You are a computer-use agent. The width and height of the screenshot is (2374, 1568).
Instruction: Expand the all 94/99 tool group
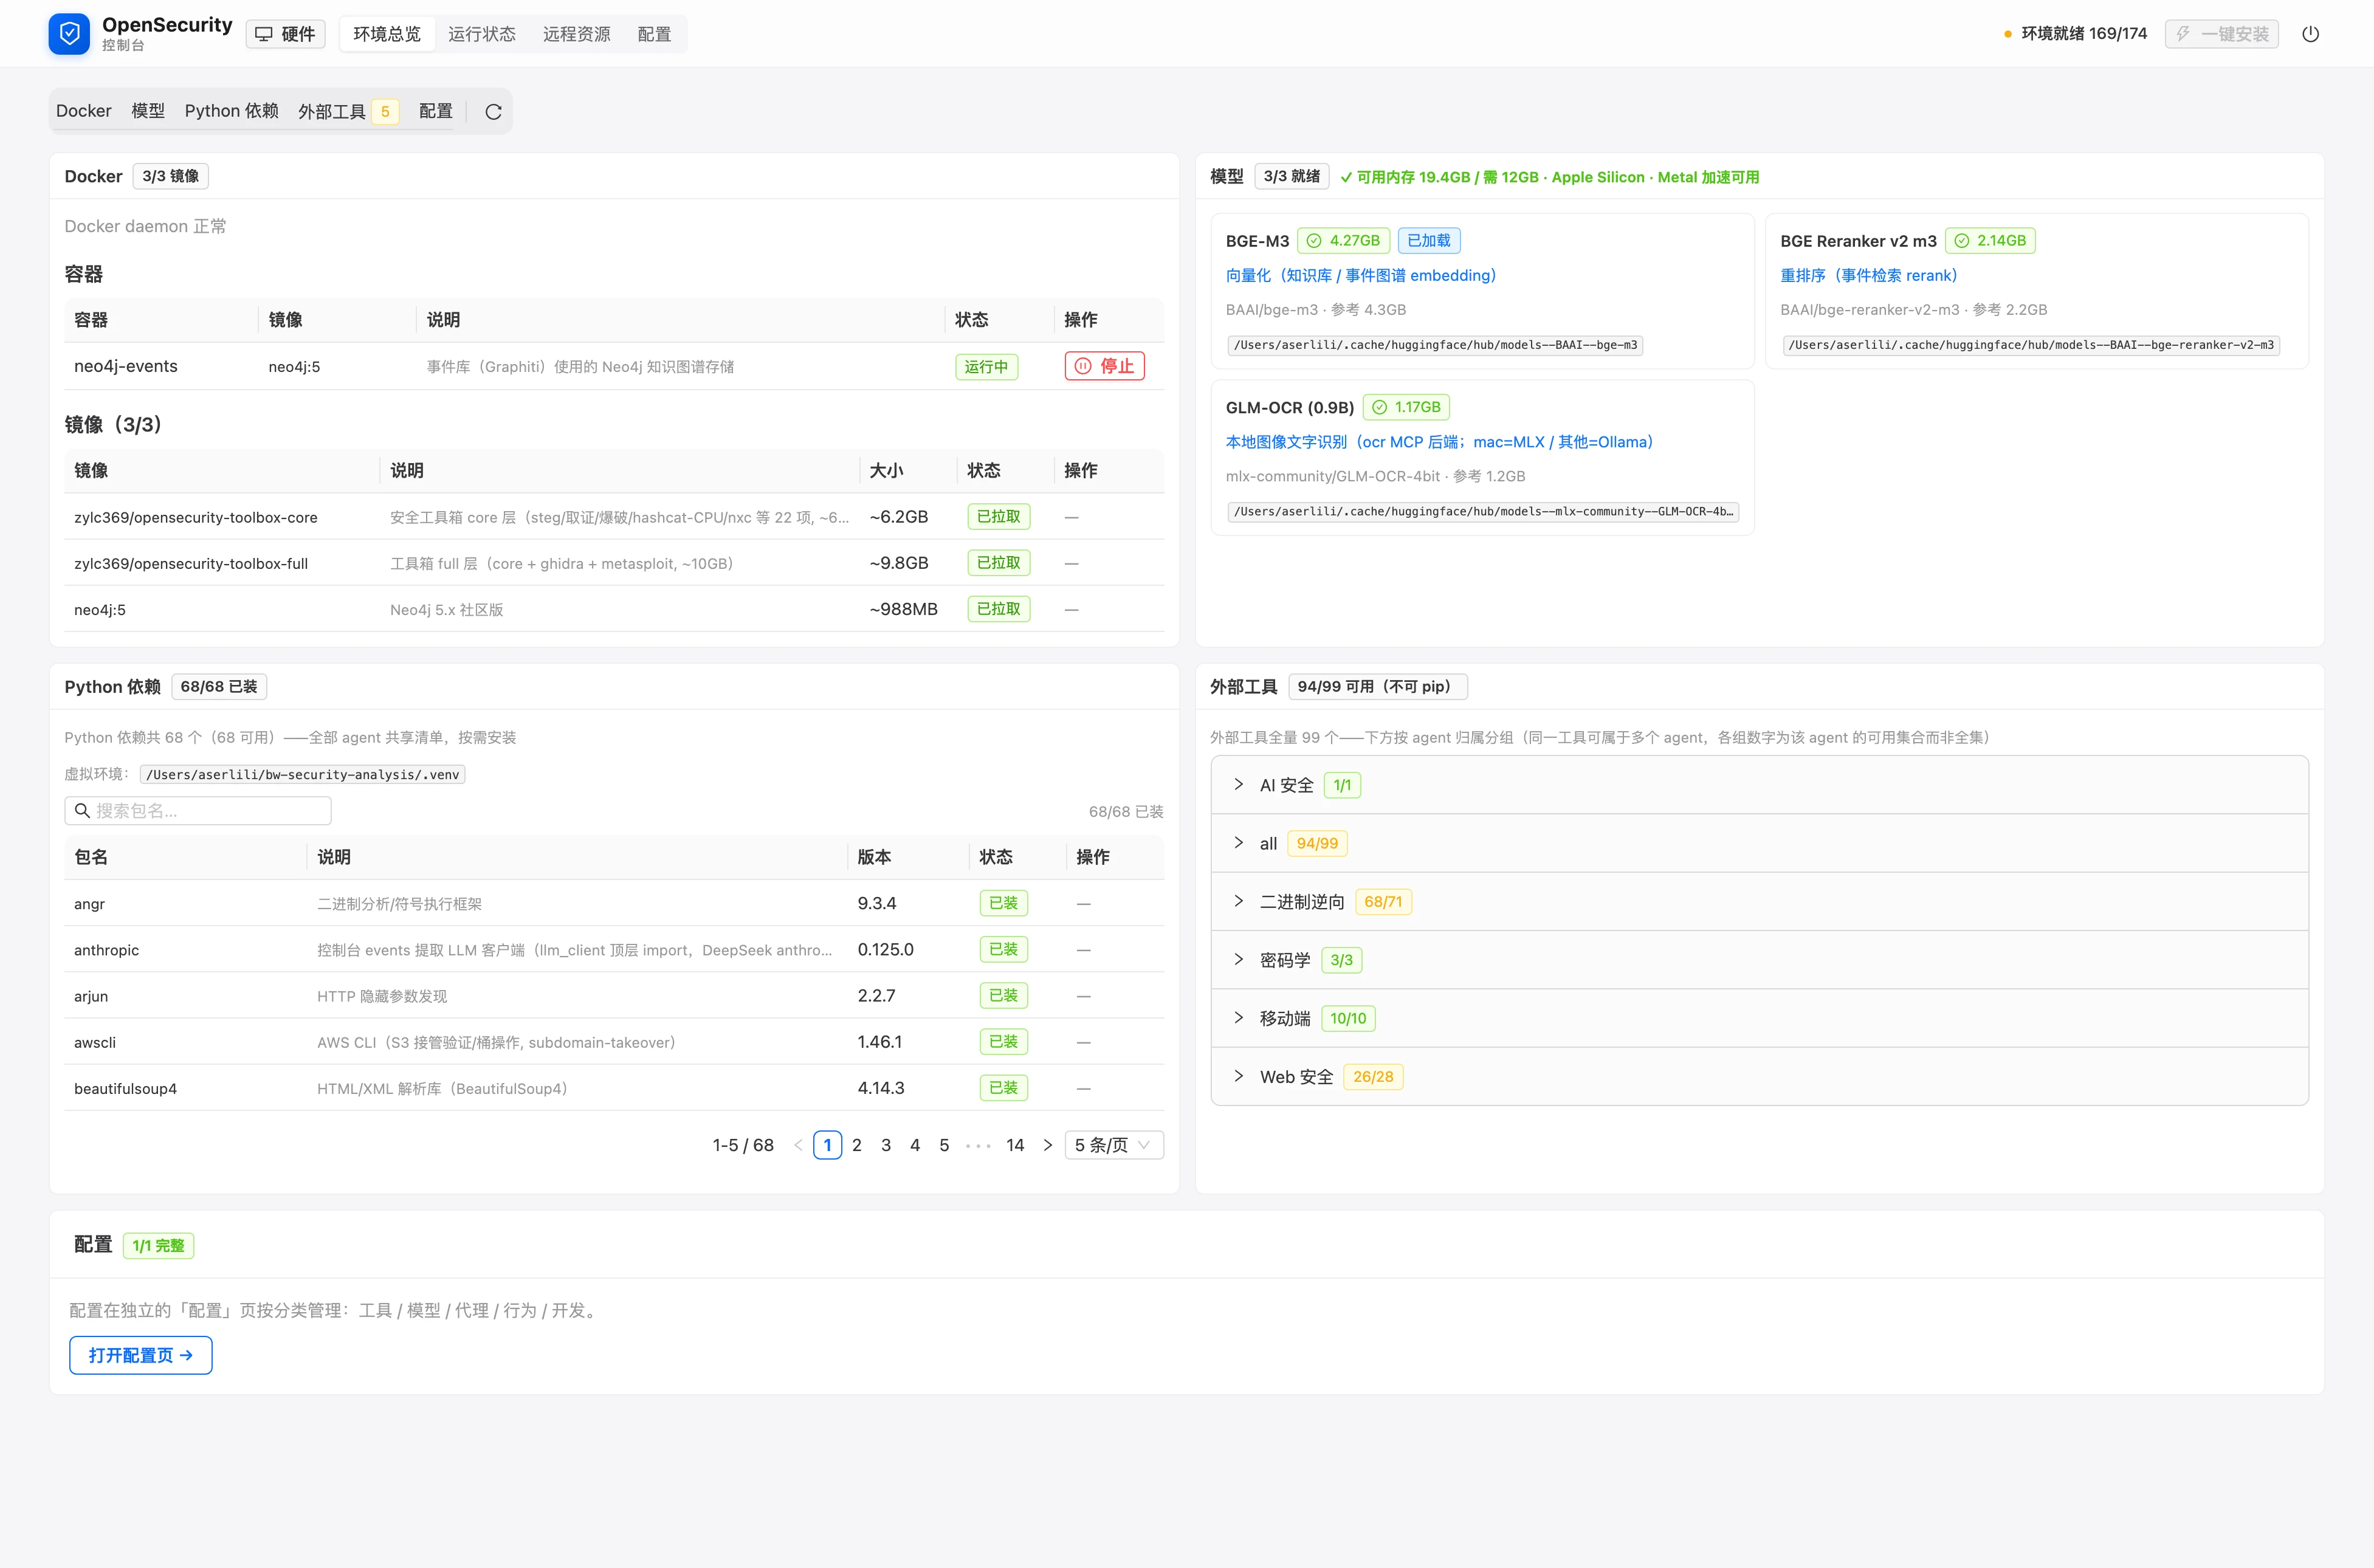tap(1759, 843)
